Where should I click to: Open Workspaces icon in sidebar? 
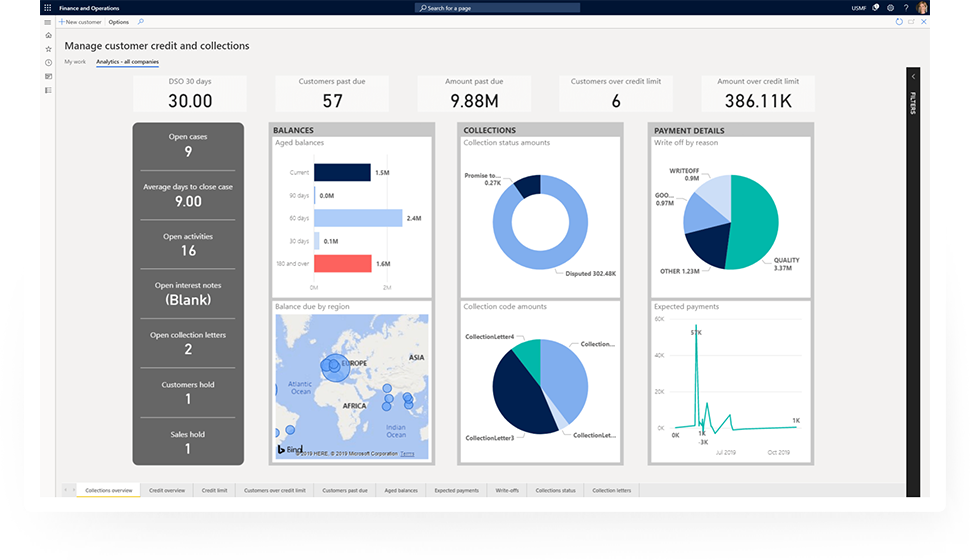[48, 76]
